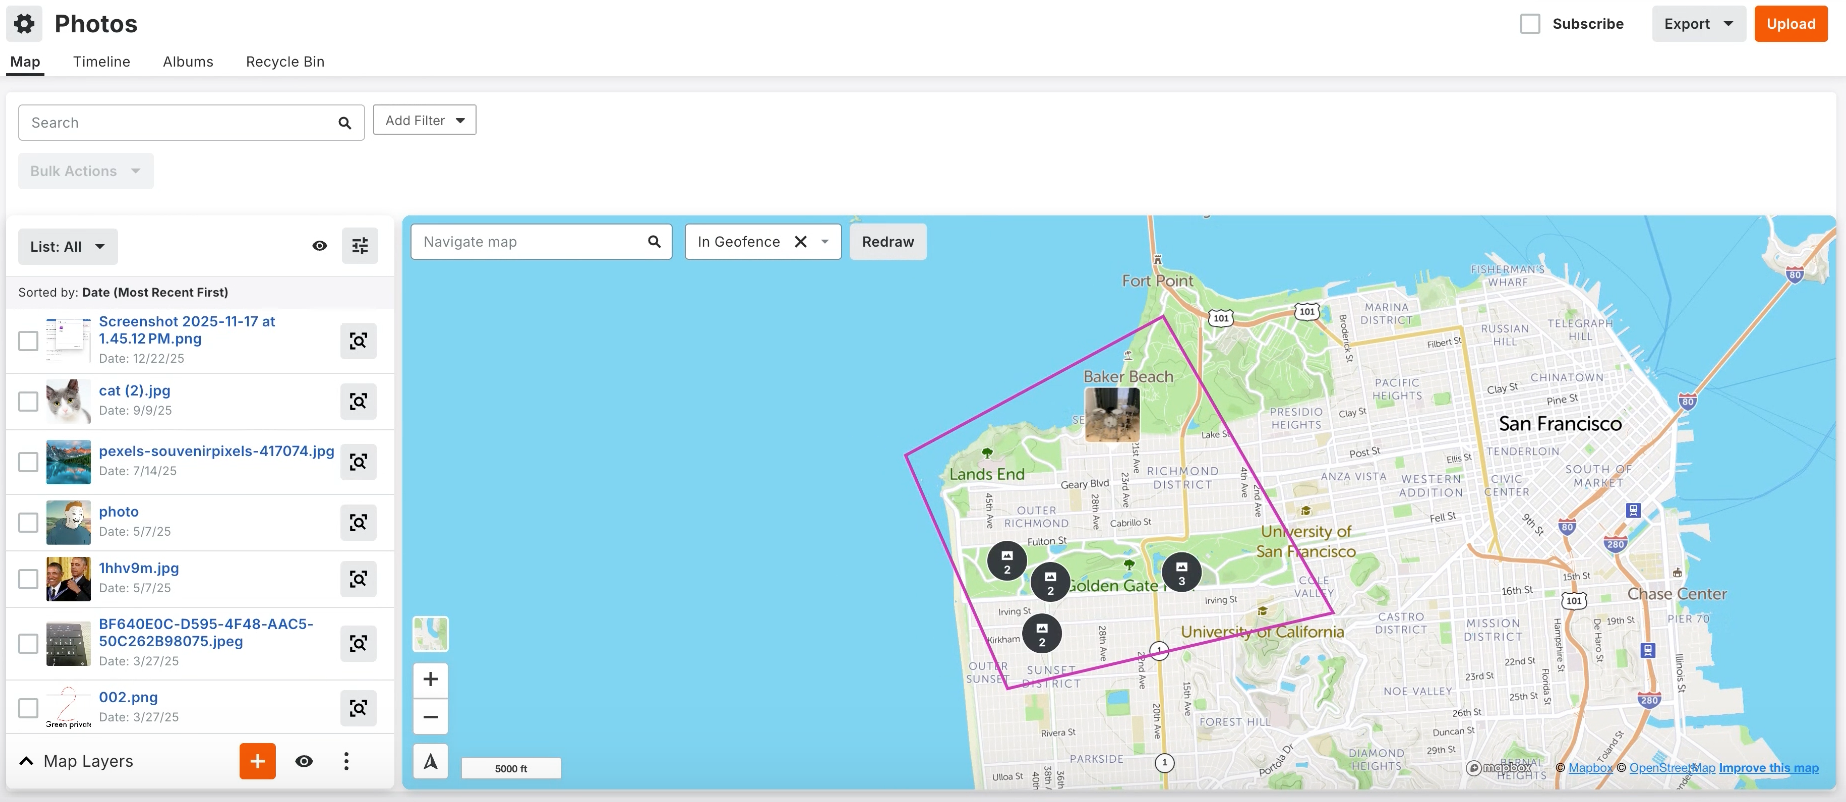Open the Recycle Bin tab
This screenshot has height=802, width=1846.
pyautogui.click(x=285, y=62)
